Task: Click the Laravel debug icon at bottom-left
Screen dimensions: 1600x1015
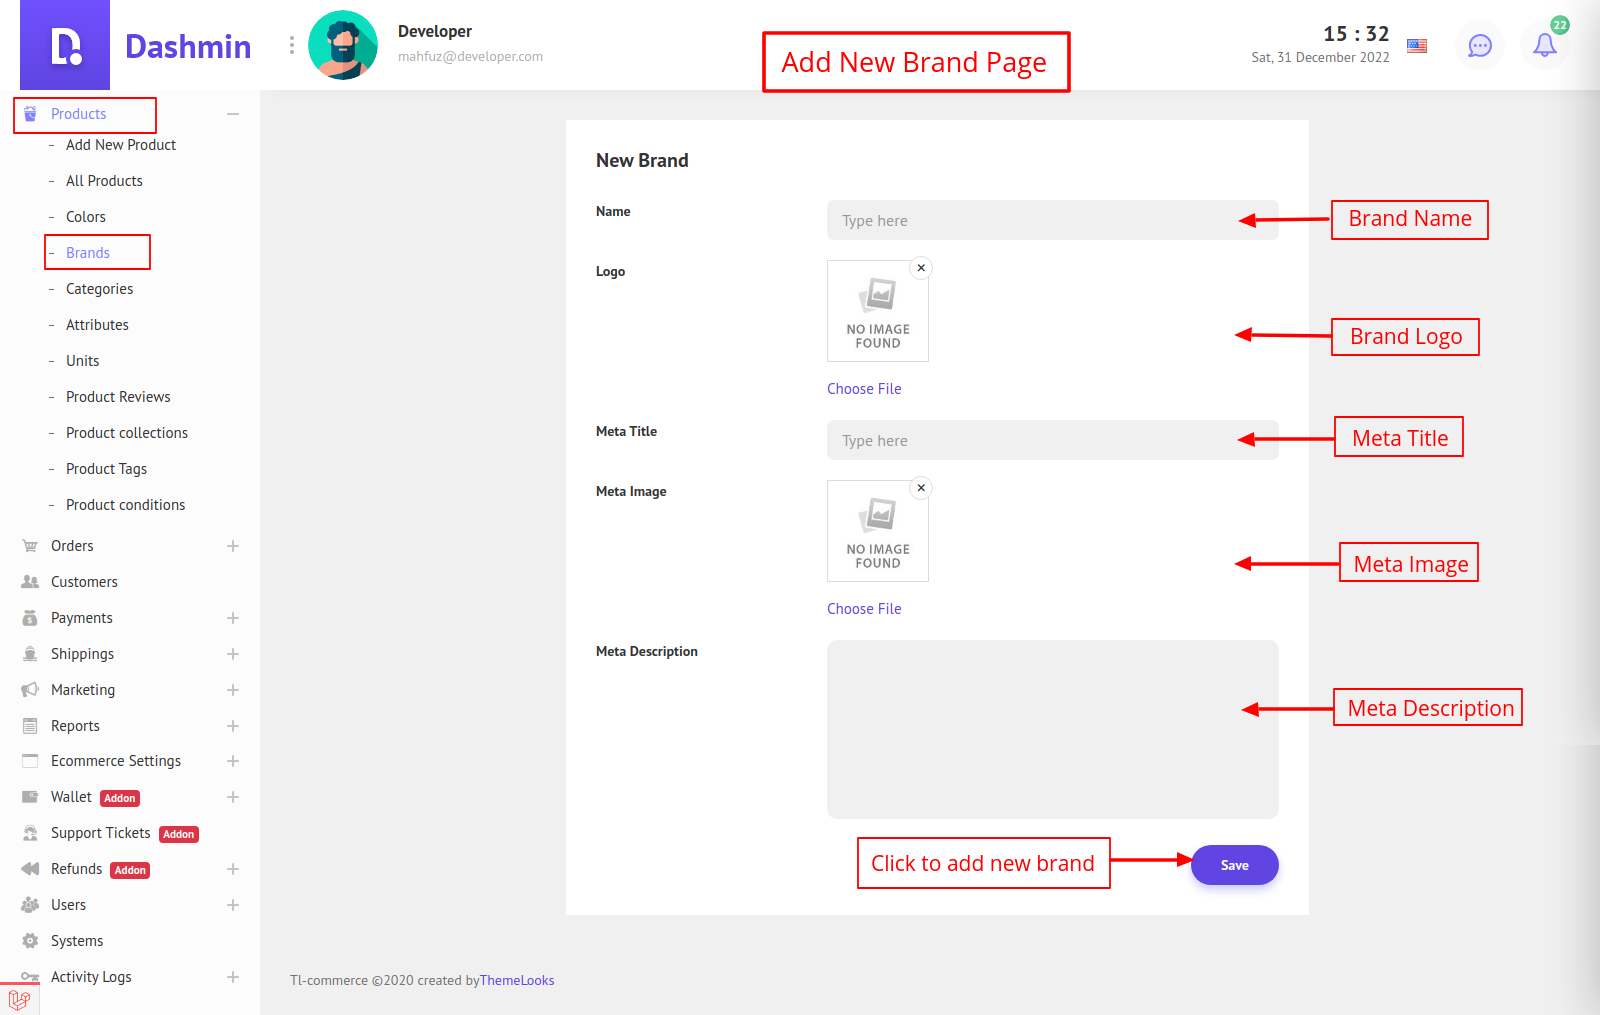Action: 19,998
